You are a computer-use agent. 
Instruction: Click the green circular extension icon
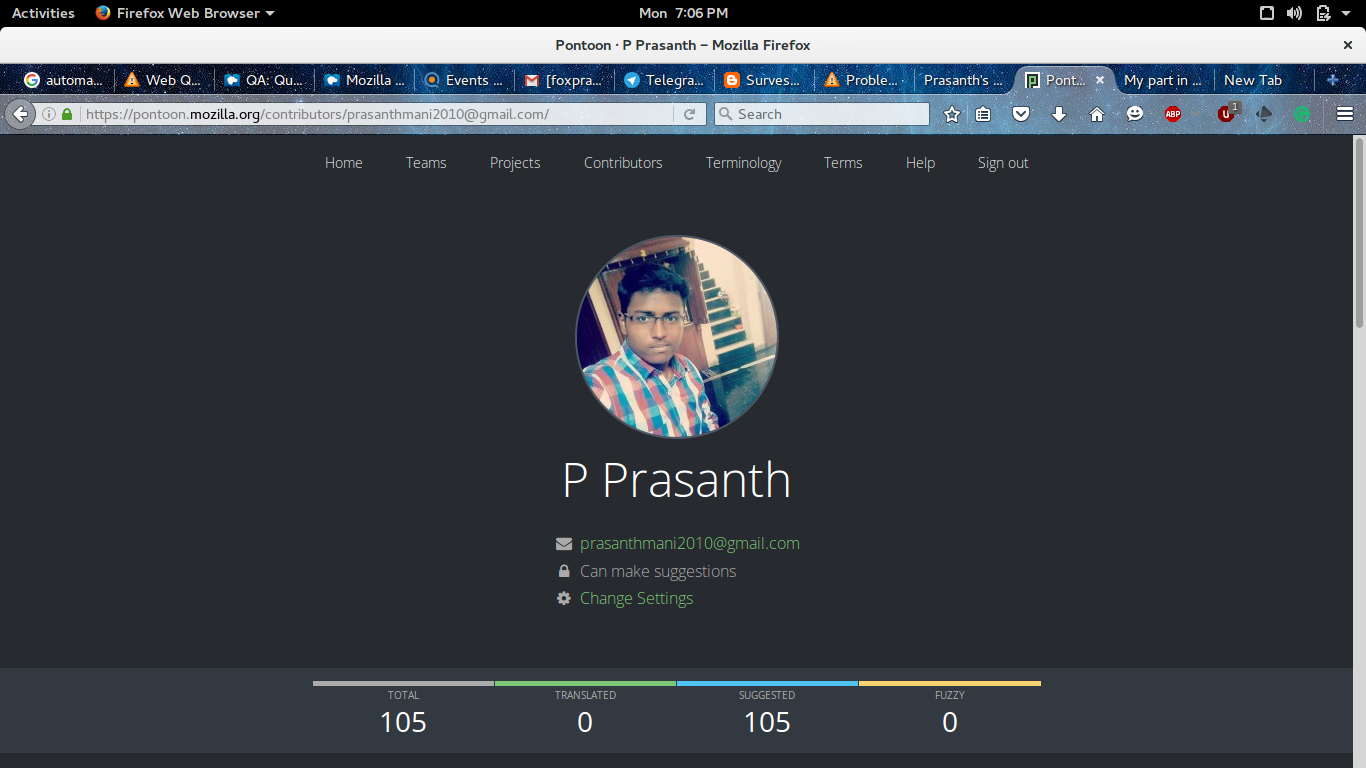pyautogui.click(x=1302, y=114)
